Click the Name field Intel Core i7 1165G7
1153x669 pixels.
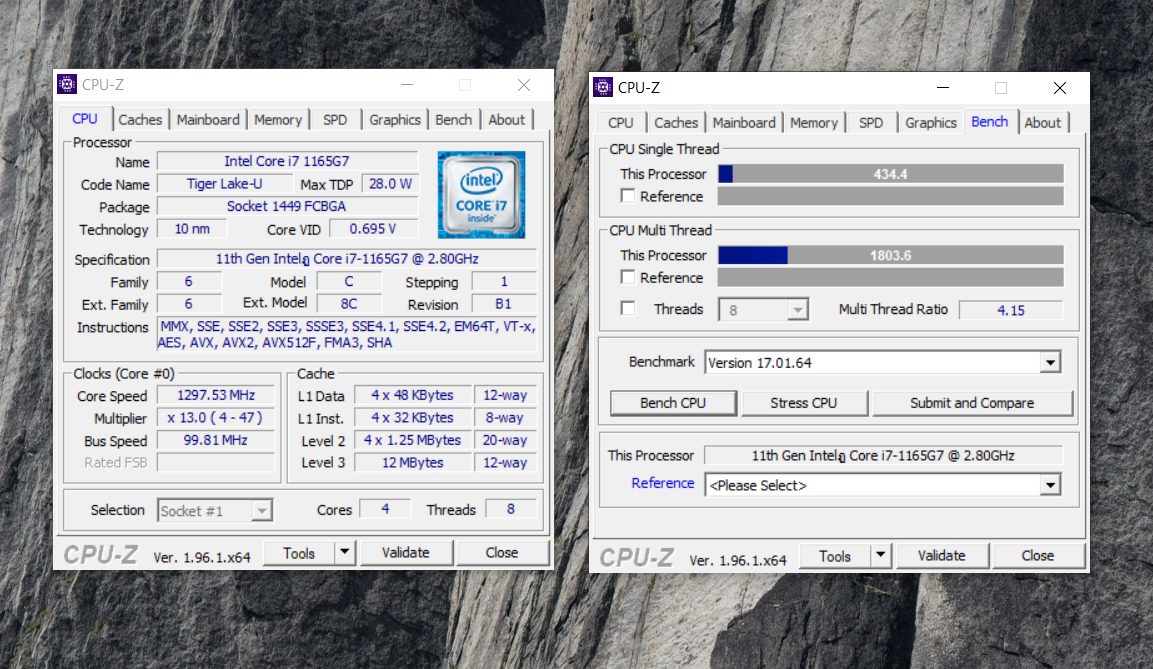click(288, 161)
